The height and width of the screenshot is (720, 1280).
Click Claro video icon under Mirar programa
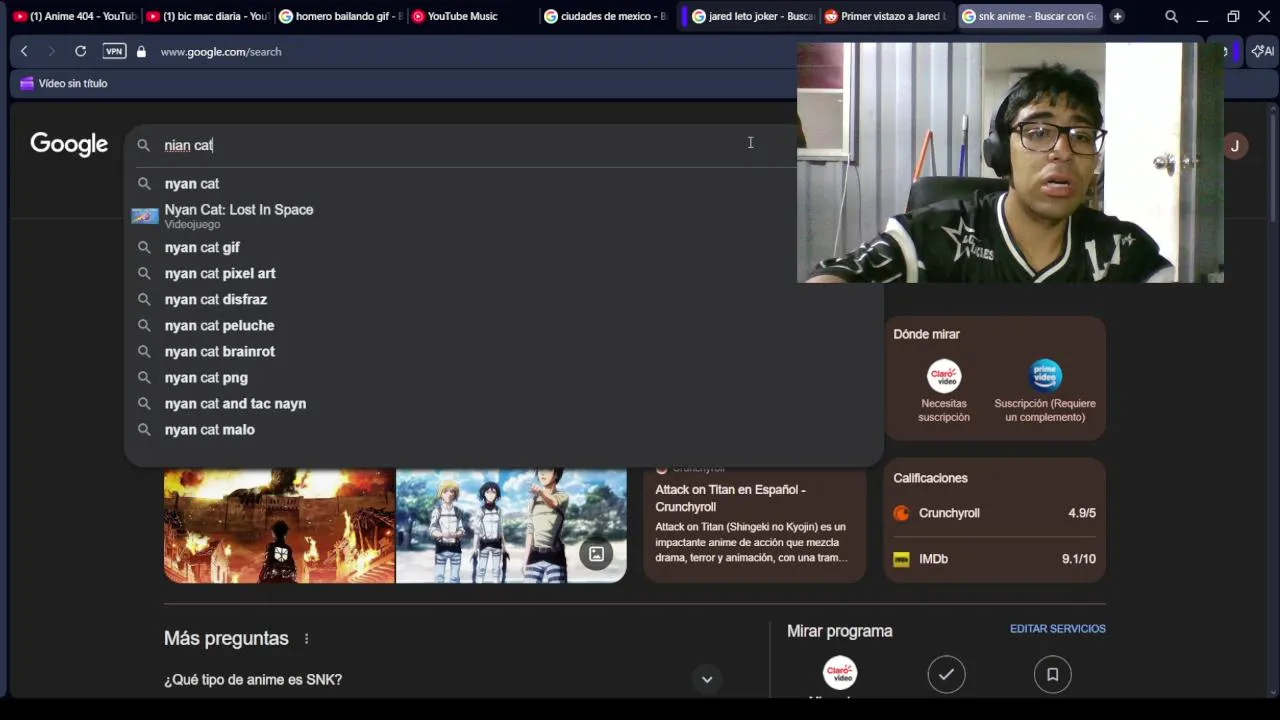click(x=840, y=673)
